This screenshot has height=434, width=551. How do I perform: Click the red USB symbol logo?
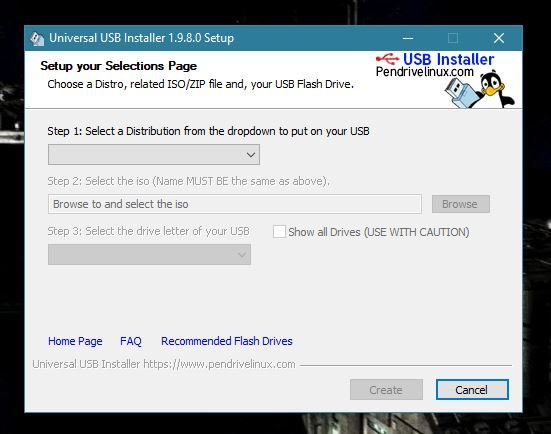coord(387,58)
